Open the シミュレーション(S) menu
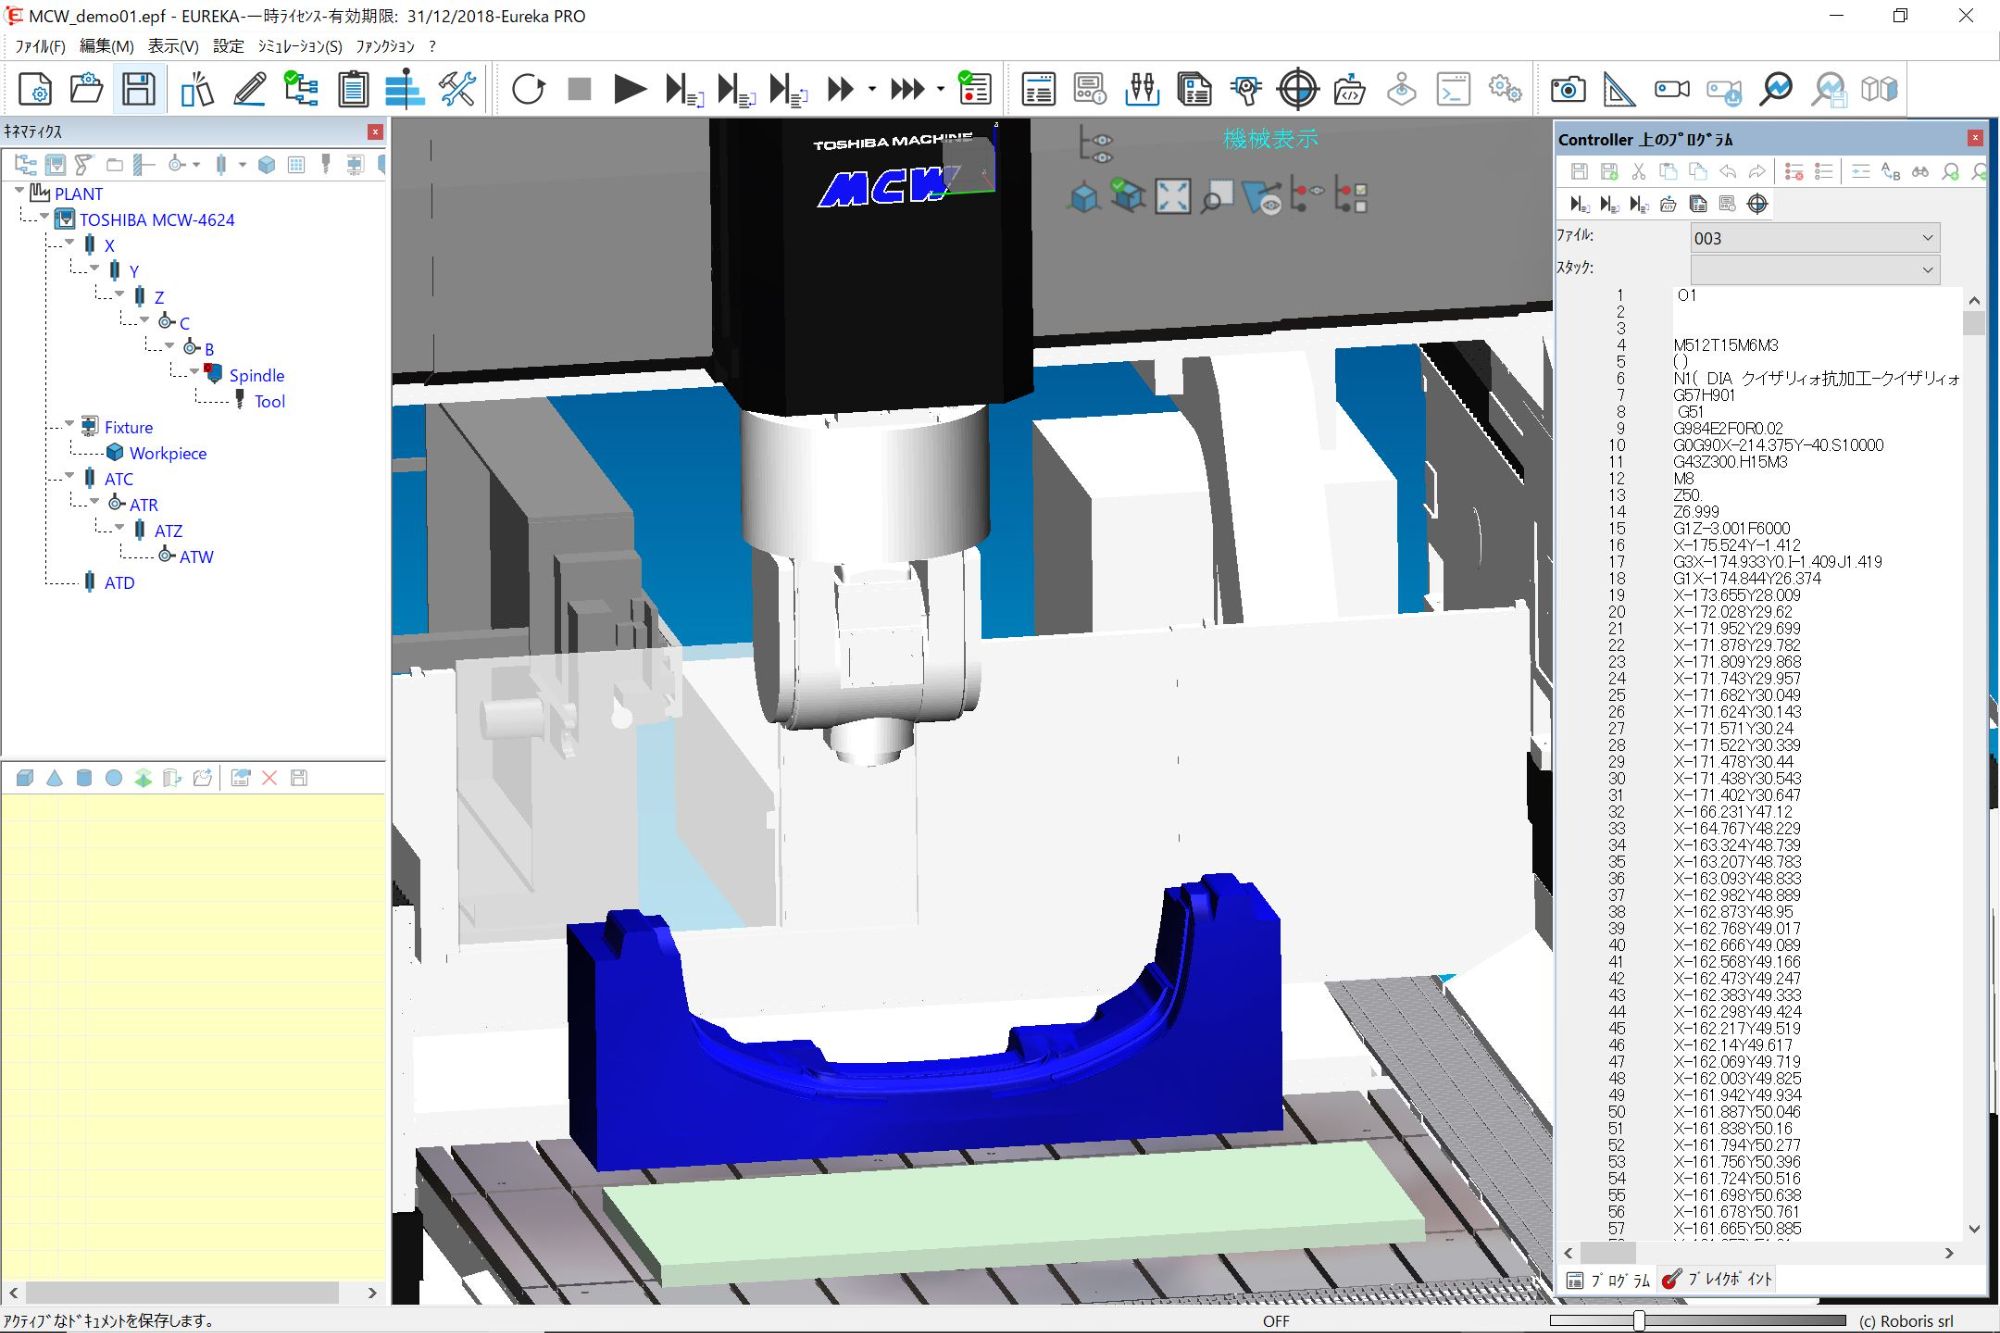The image size is (2000, 1333). coord(299,46)
